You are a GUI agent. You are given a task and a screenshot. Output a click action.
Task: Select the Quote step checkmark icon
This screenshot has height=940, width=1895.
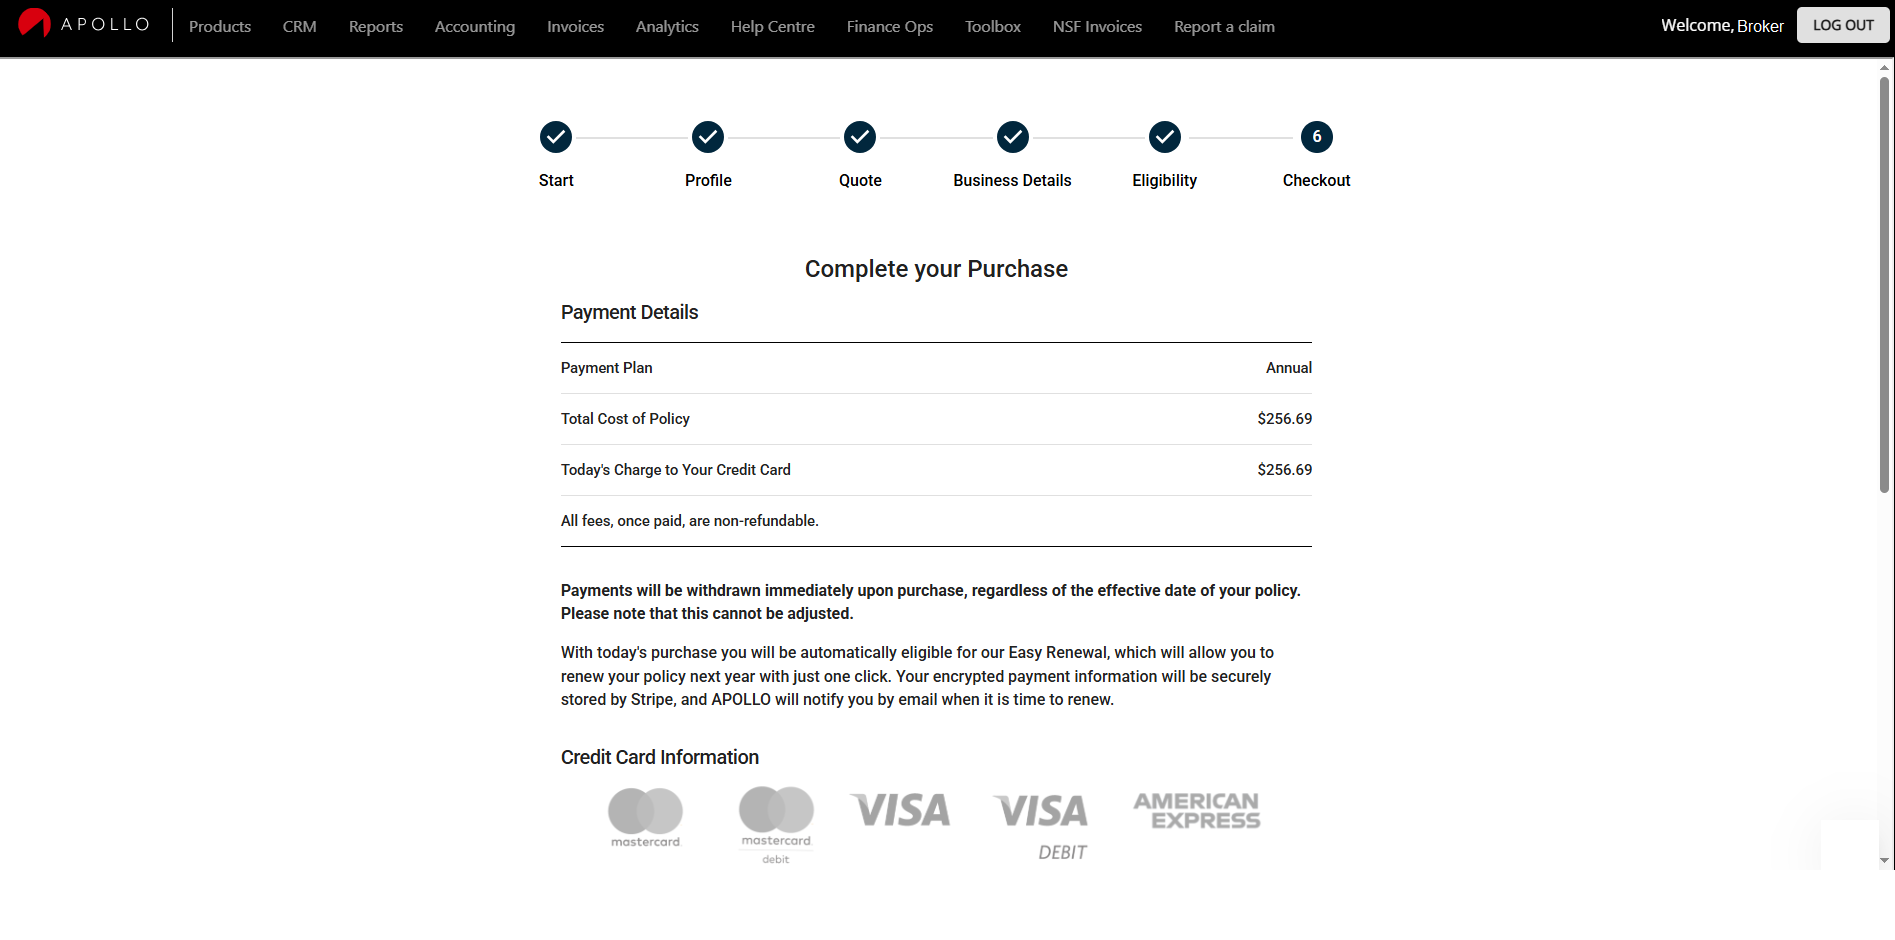click(x=860, y=137)
